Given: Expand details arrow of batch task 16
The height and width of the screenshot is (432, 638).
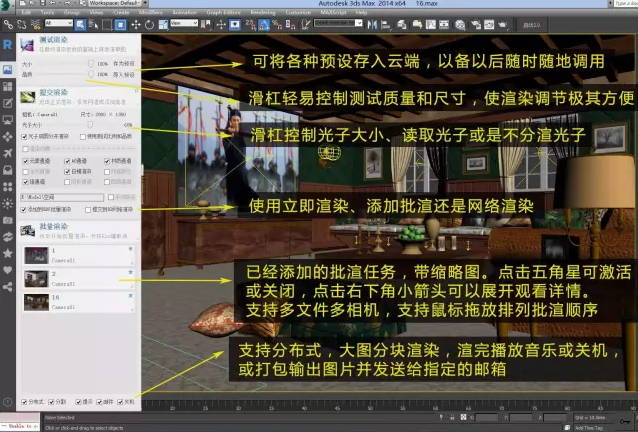Looking at the screenshot, I should [x=131, y=310].
